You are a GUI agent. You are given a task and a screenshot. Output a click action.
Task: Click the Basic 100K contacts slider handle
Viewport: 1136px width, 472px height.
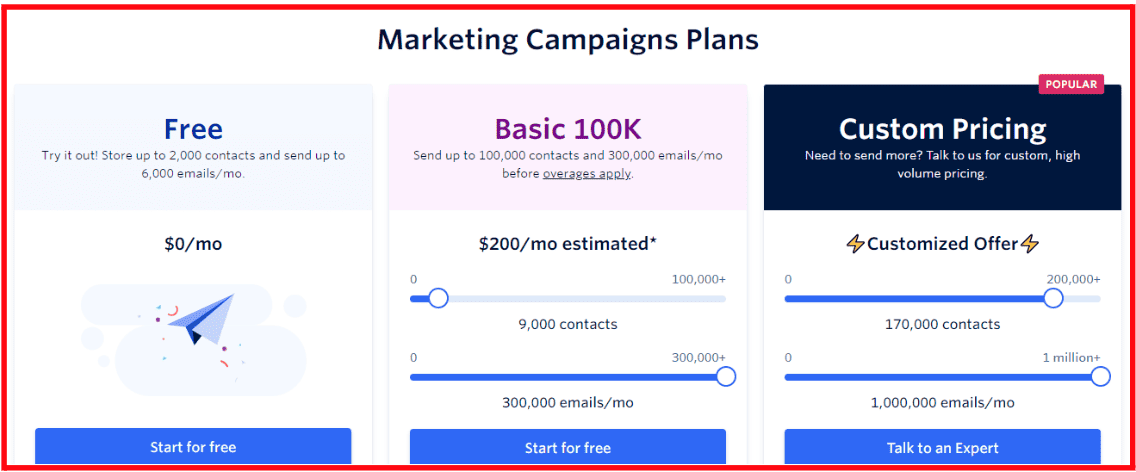(438, 298)
